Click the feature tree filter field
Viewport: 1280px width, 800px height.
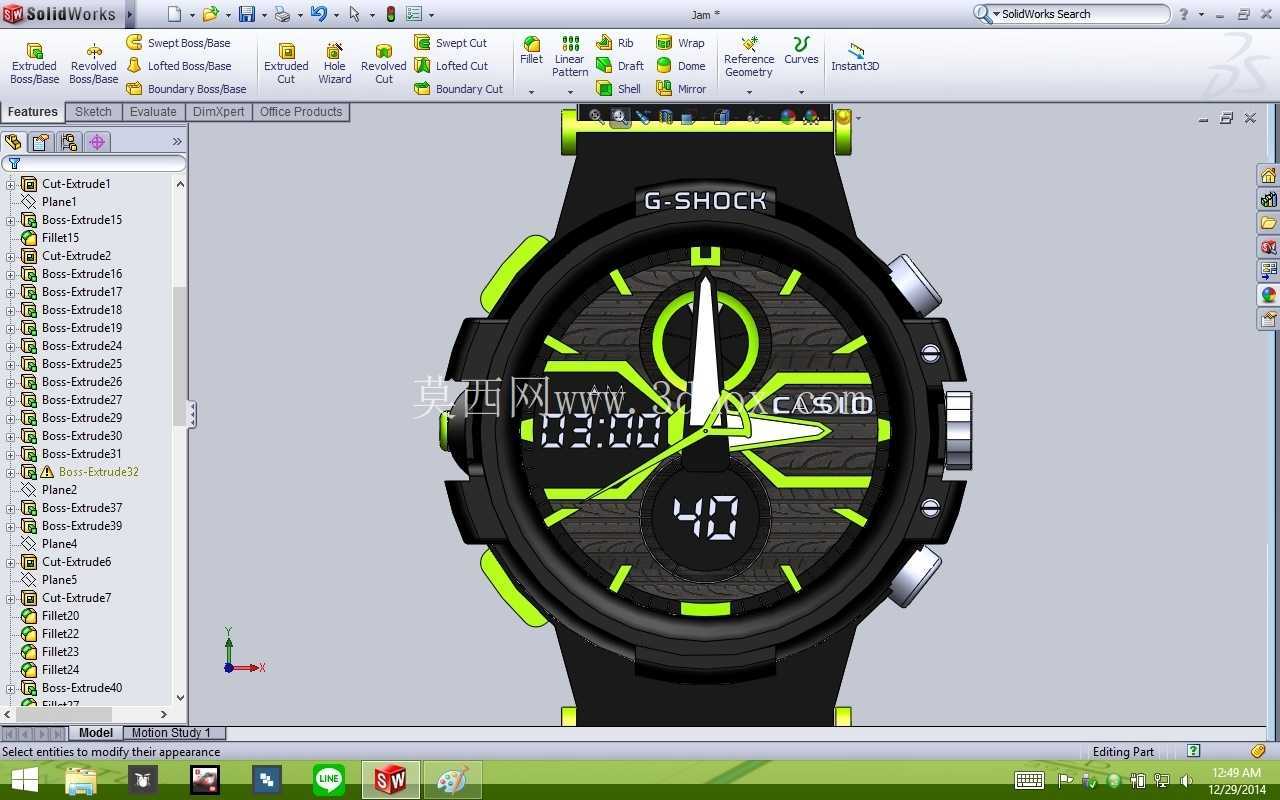click(x=94, y=163)
